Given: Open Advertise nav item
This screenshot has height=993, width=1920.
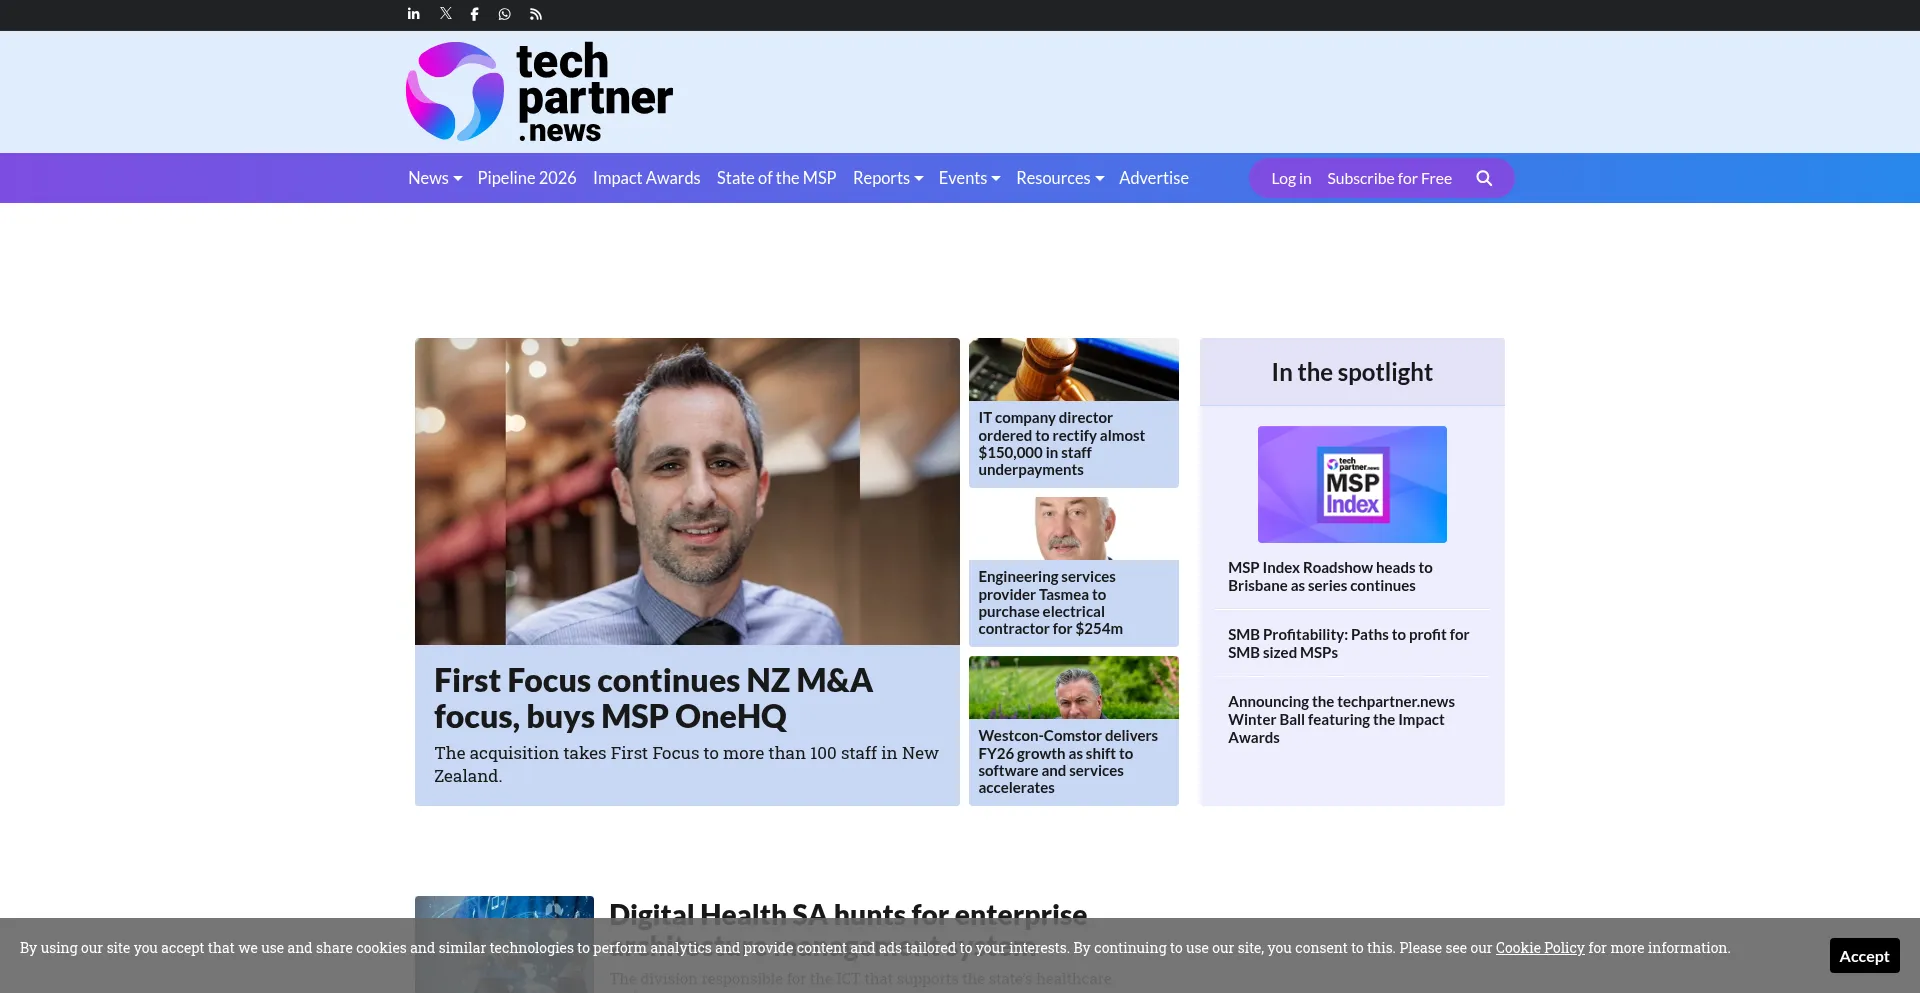Looking at the screenshot, I should [1154, 178].
